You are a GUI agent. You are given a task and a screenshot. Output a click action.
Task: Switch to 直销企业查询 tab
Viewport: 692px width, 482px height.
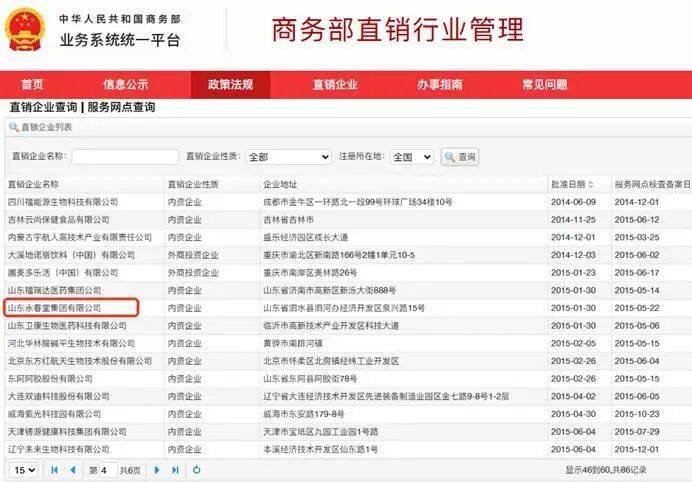pos(43,107)
